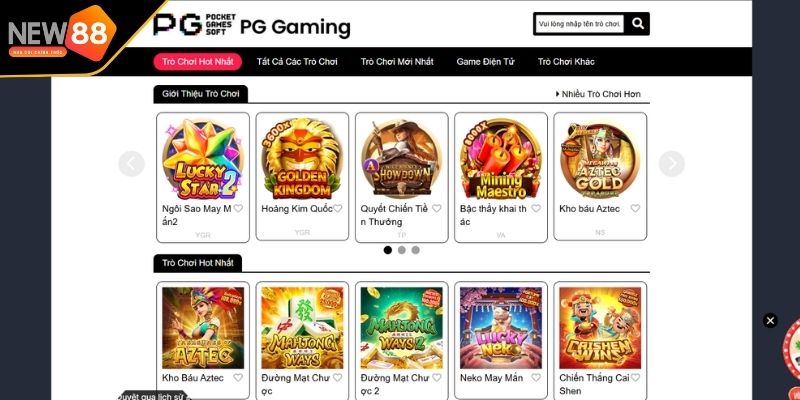Favorite Ngôi Sao May Mắn2 with heart
800x400 pixels.
tap(238, 208)
